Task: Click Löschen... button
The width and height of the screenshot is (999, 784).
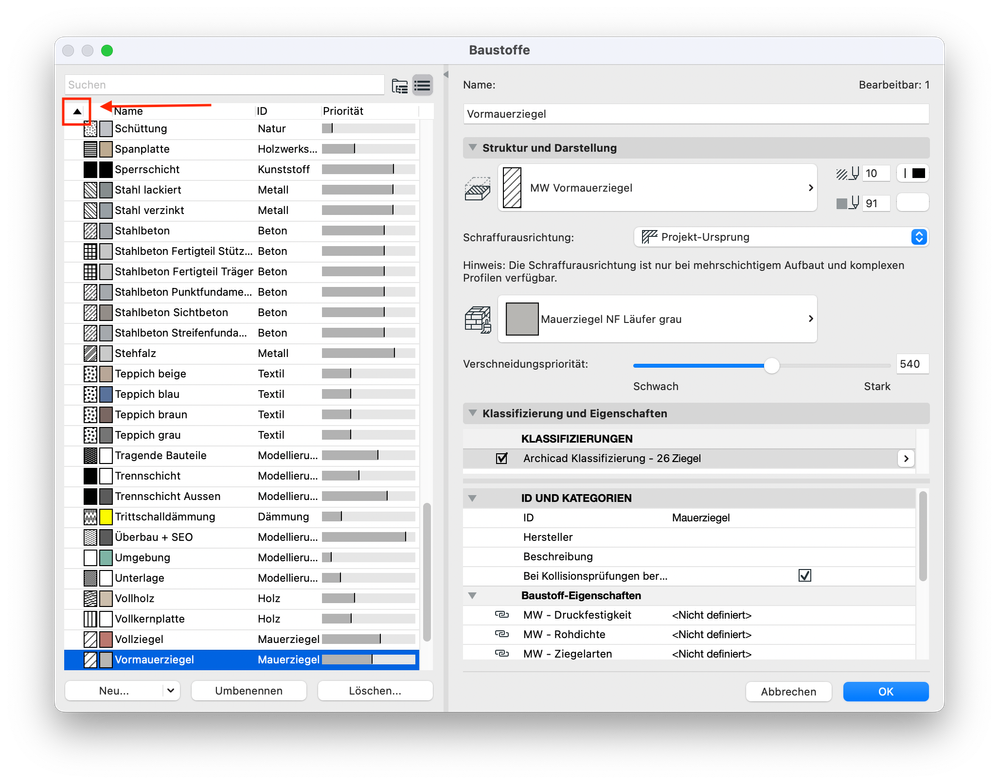Action: 375,690
